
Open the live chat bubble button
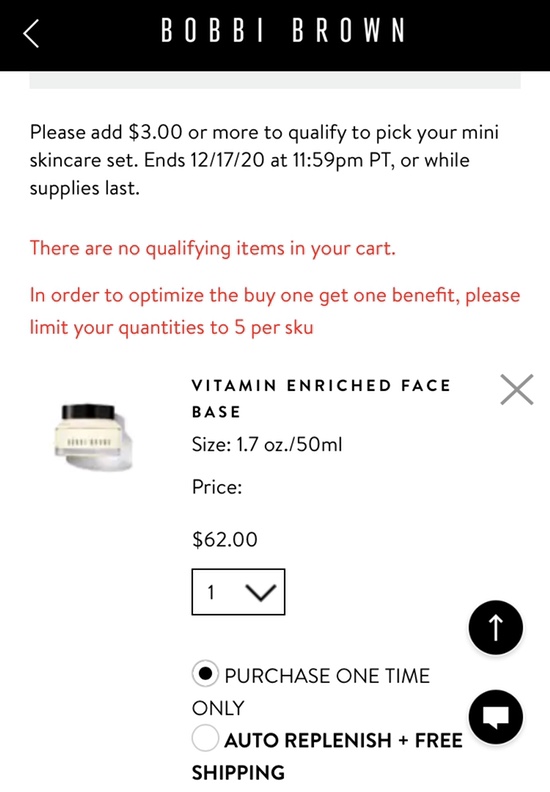(x=495, y=717)
